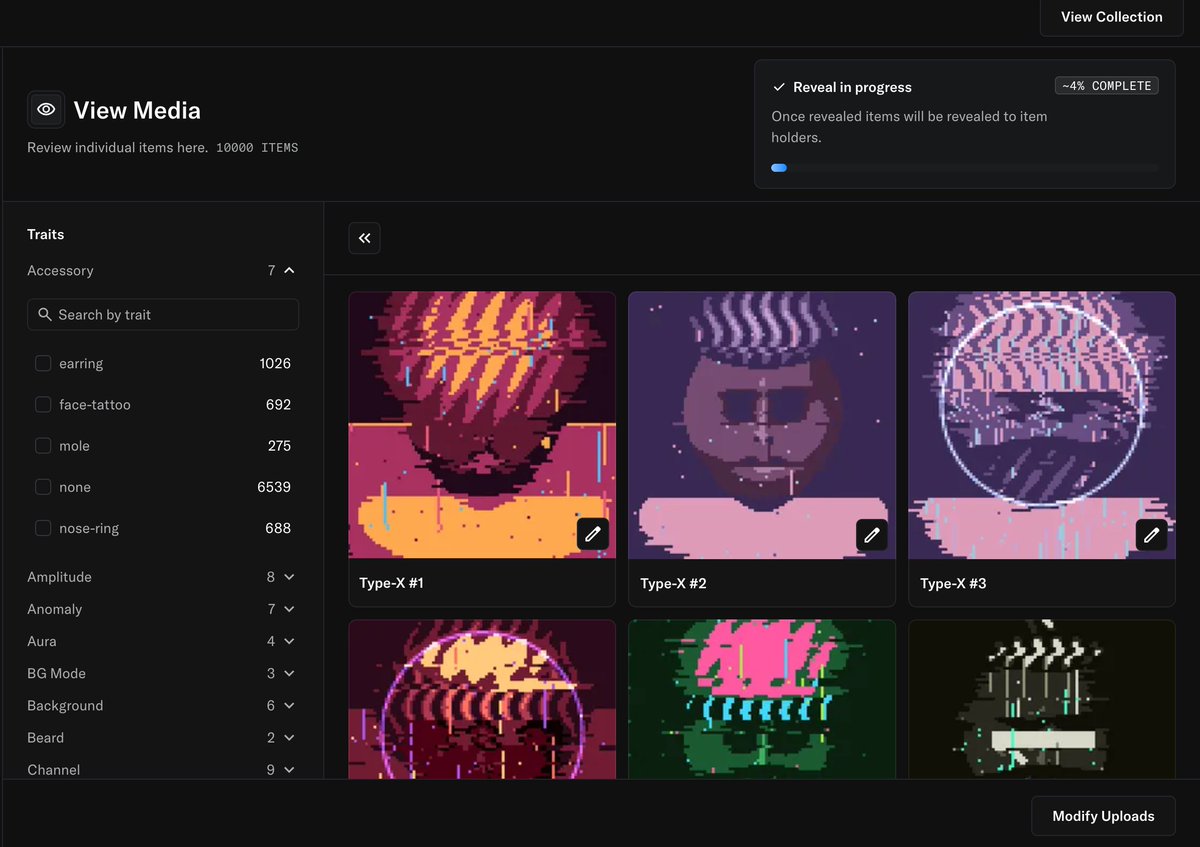Check the face-tattoo trait checkbox
1200x847 pixels.
tap(43, 404)
